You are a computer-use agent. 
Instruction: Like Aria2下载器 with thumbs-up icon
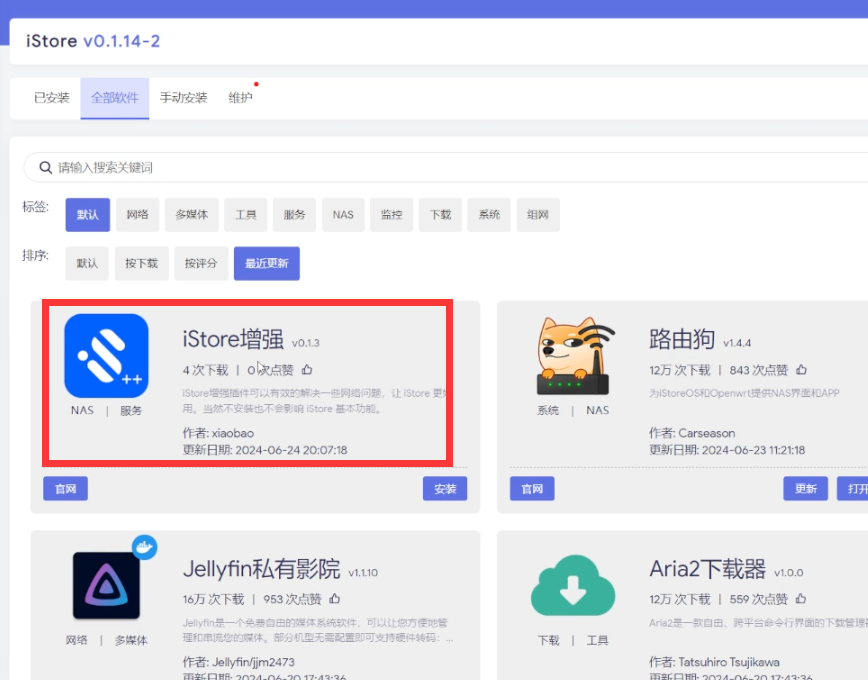800,599
